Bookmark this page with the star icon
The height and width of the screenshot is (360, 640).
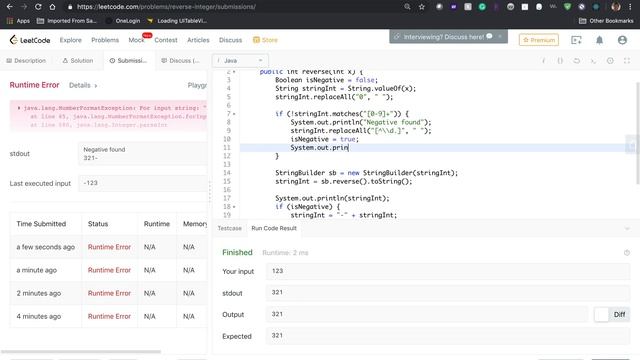tap(422, 7)
